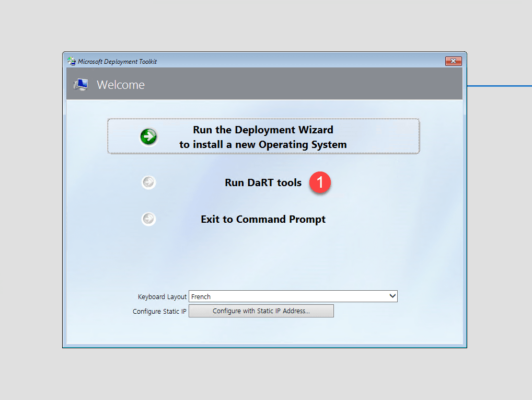Click the Microsoft Deployment Toolkit title bar icon

point(71,61)
